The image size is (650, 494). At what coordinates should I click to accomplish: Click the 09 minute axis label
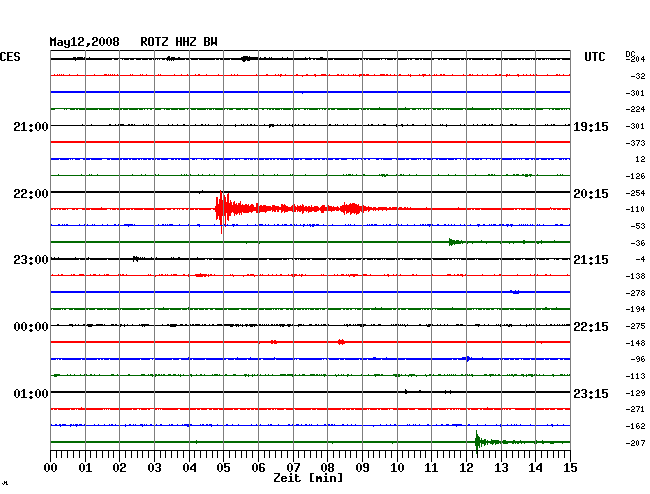coord(362,467)
